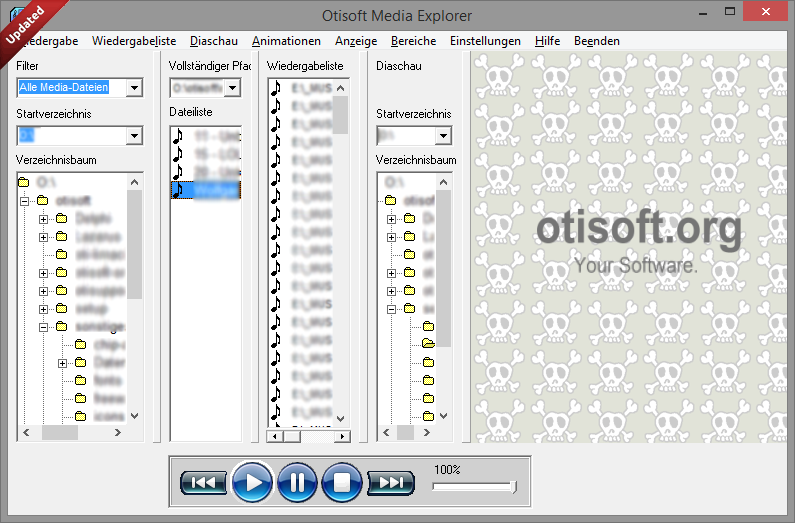Stop playback with the Stop button
Screen dimensions: 795x523
(x=342, y=482)
